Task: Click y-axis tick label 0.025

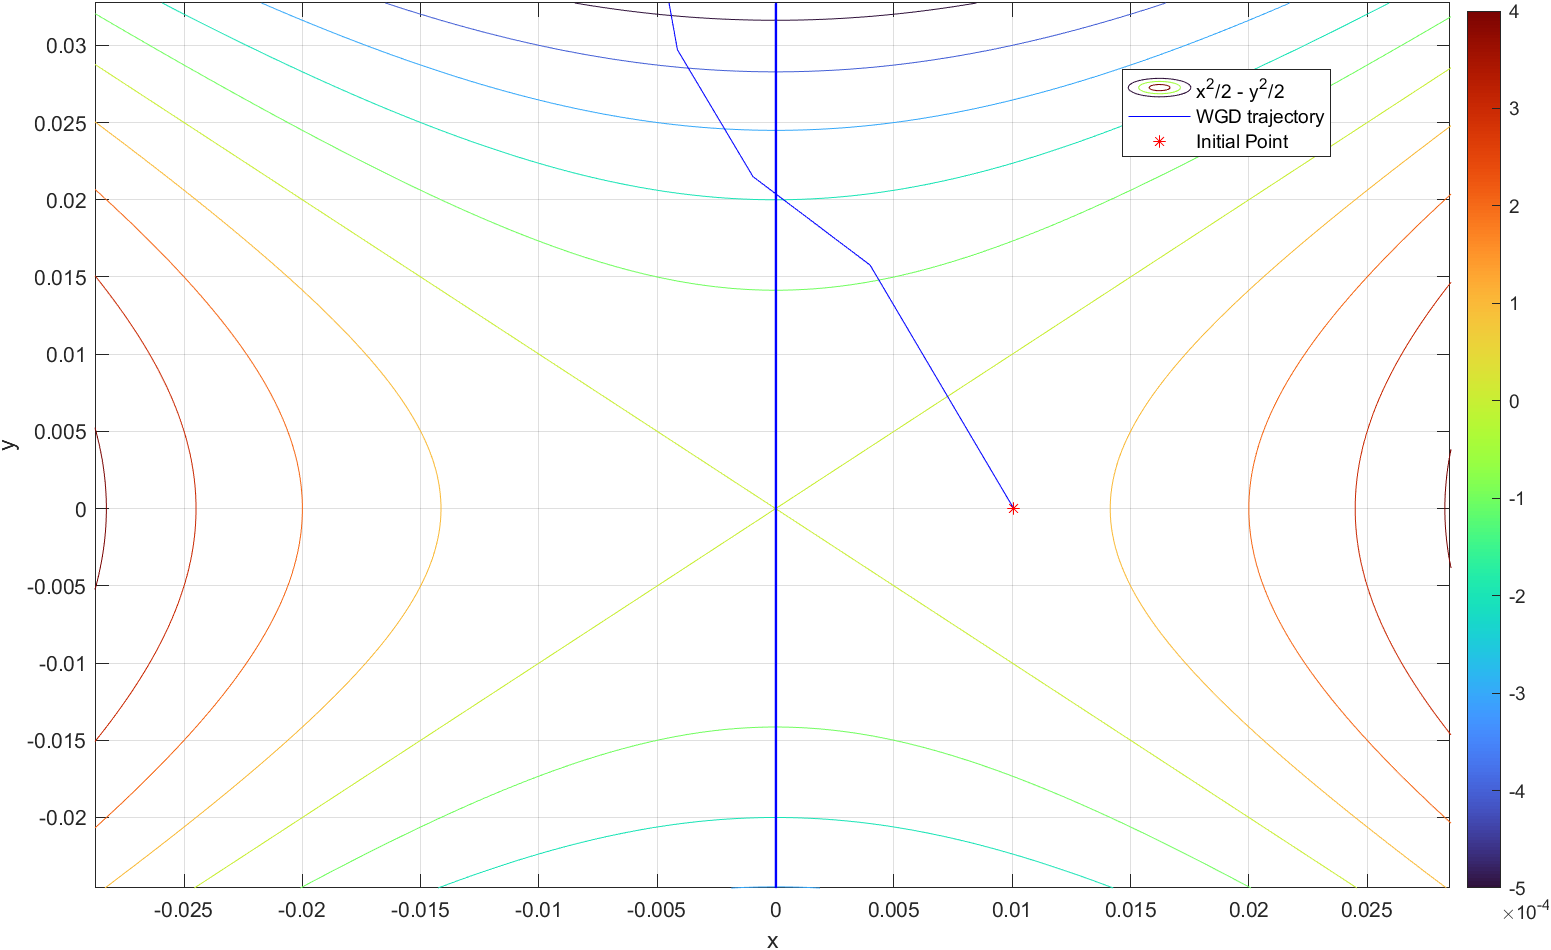Action: tap(62, 123)
